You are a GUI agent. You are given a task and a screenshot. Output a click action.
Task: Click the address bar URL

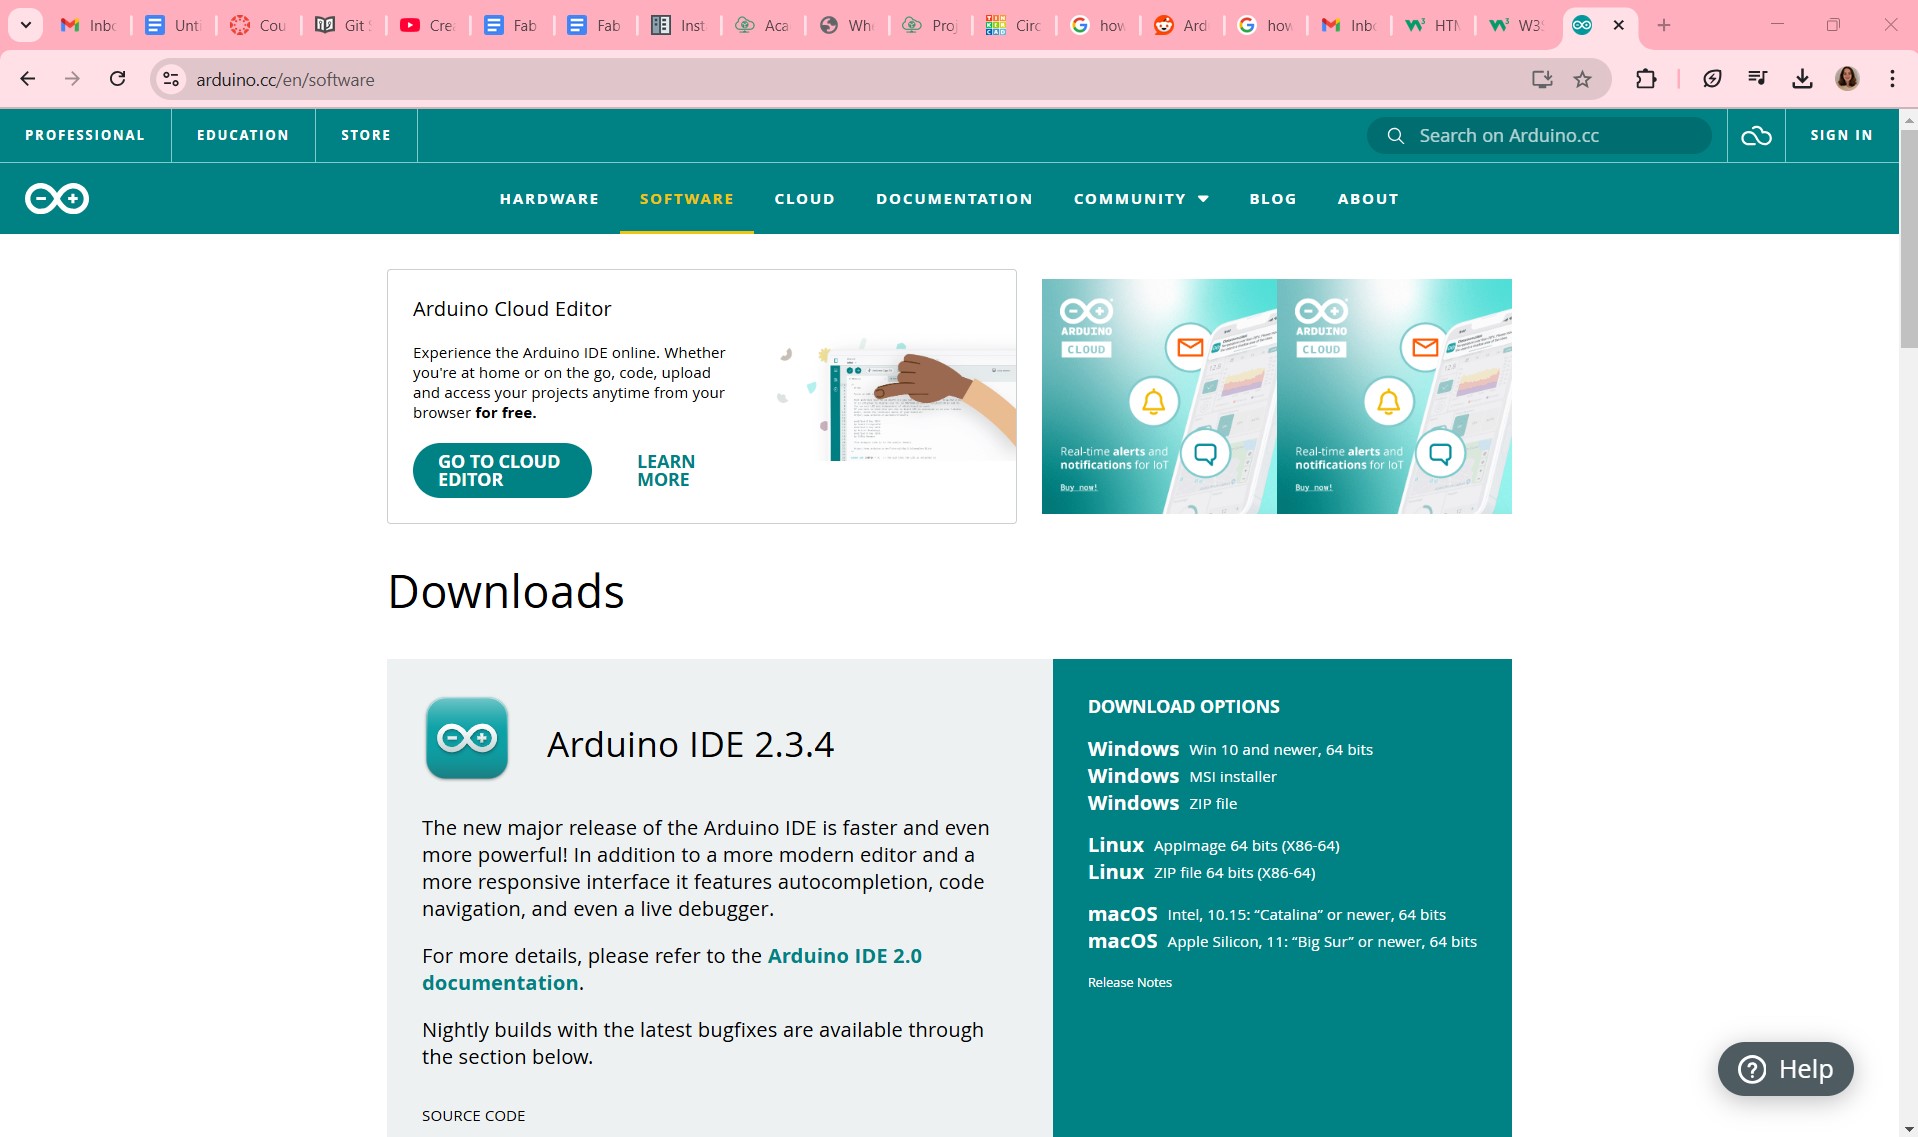click(x=285, y=79)
